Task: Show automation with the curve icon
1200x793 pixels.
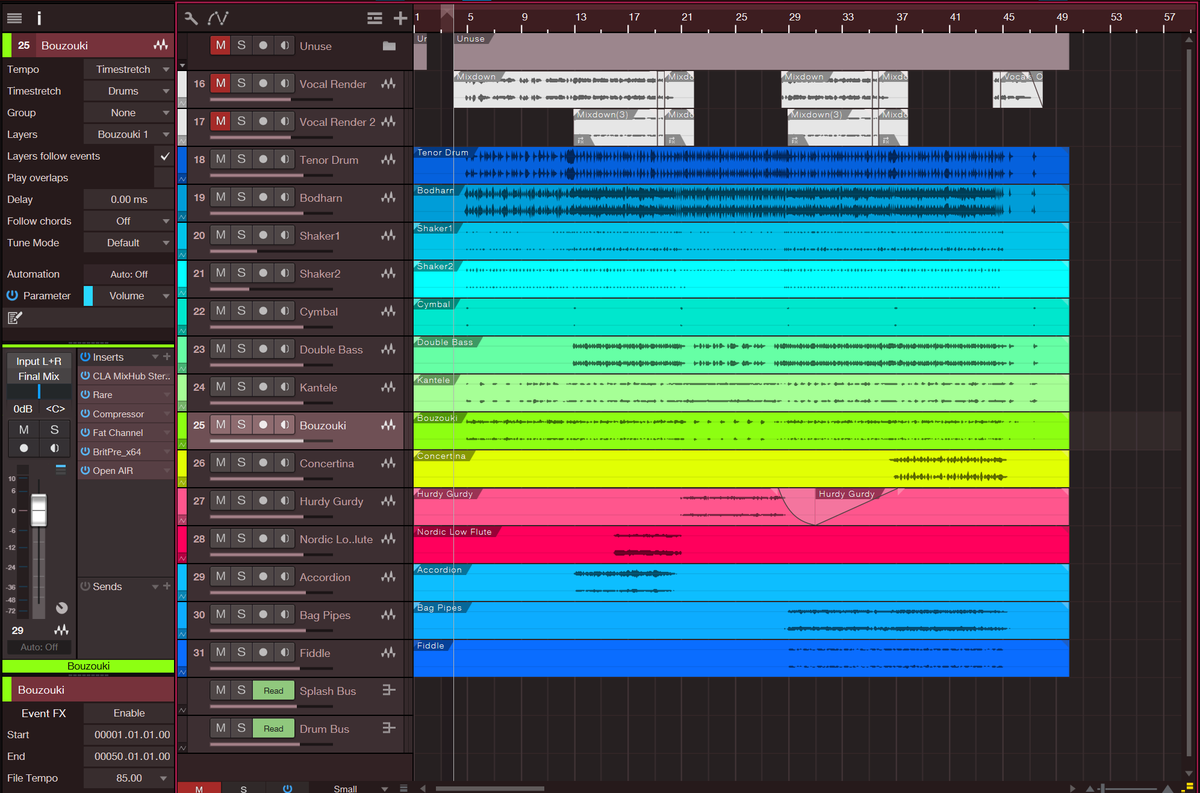Action: point(218,17)
